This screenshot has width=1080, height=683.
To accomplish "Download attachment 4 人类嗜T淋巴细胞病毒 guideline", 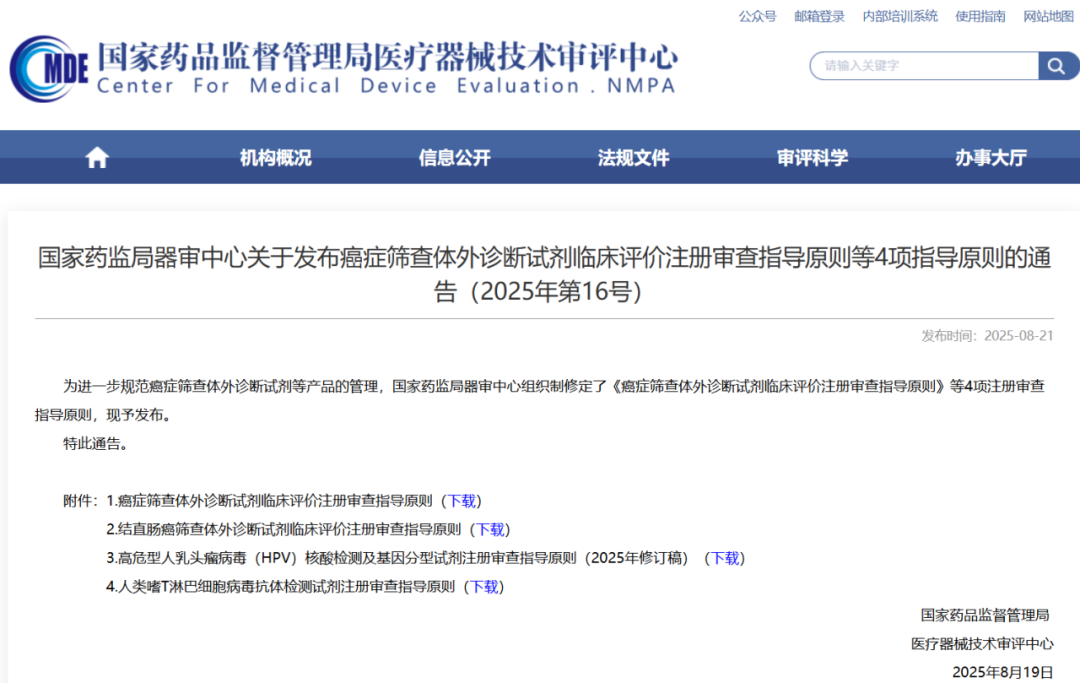I will [484, 587].
